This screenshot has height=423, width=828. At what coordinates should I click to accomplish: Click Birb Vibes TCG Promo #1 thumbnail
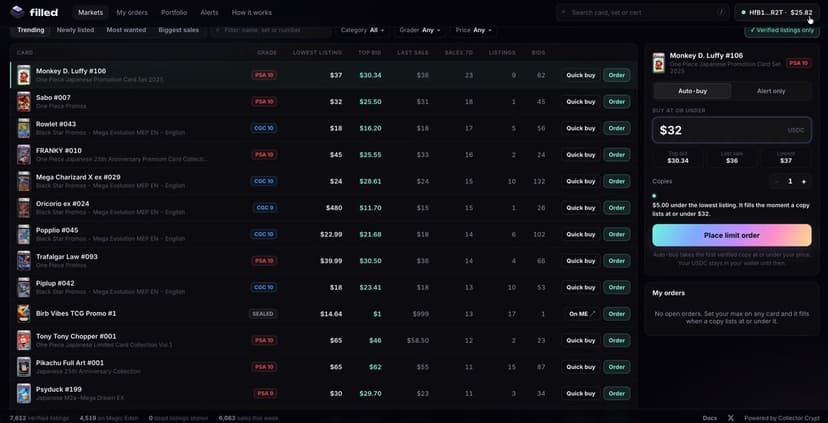(x=24, y=314)
